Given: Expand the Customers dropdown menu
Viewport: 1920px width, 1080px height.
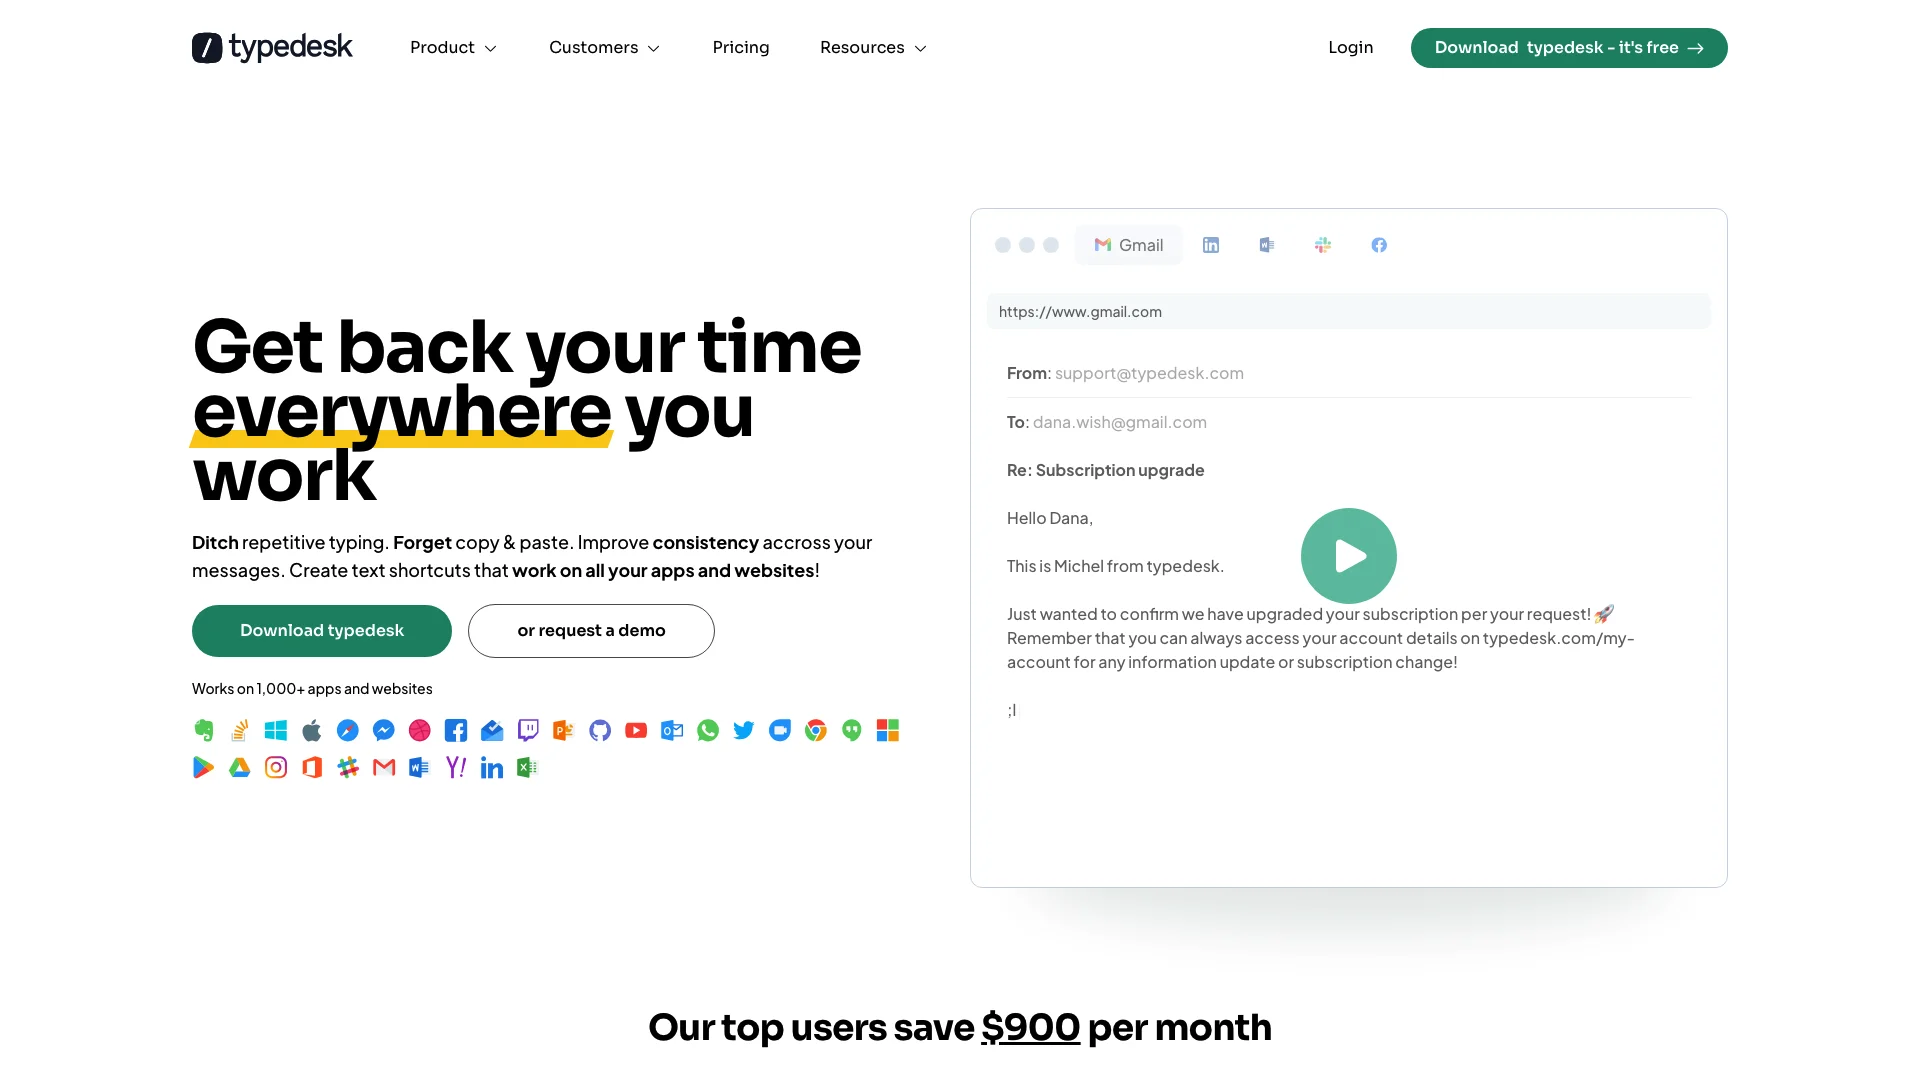Looking at the screenshot, I should (x=604, y=47).
